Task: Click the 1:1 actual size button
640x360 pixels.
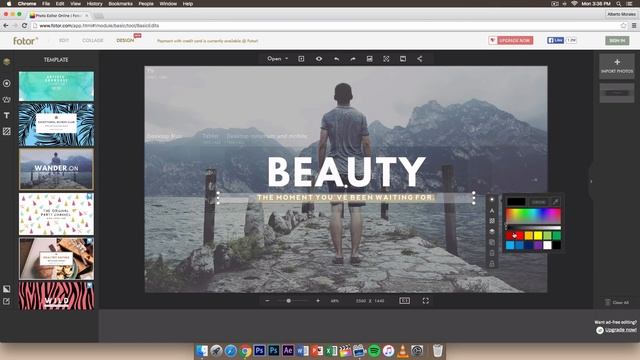Action: click(404, 301)
